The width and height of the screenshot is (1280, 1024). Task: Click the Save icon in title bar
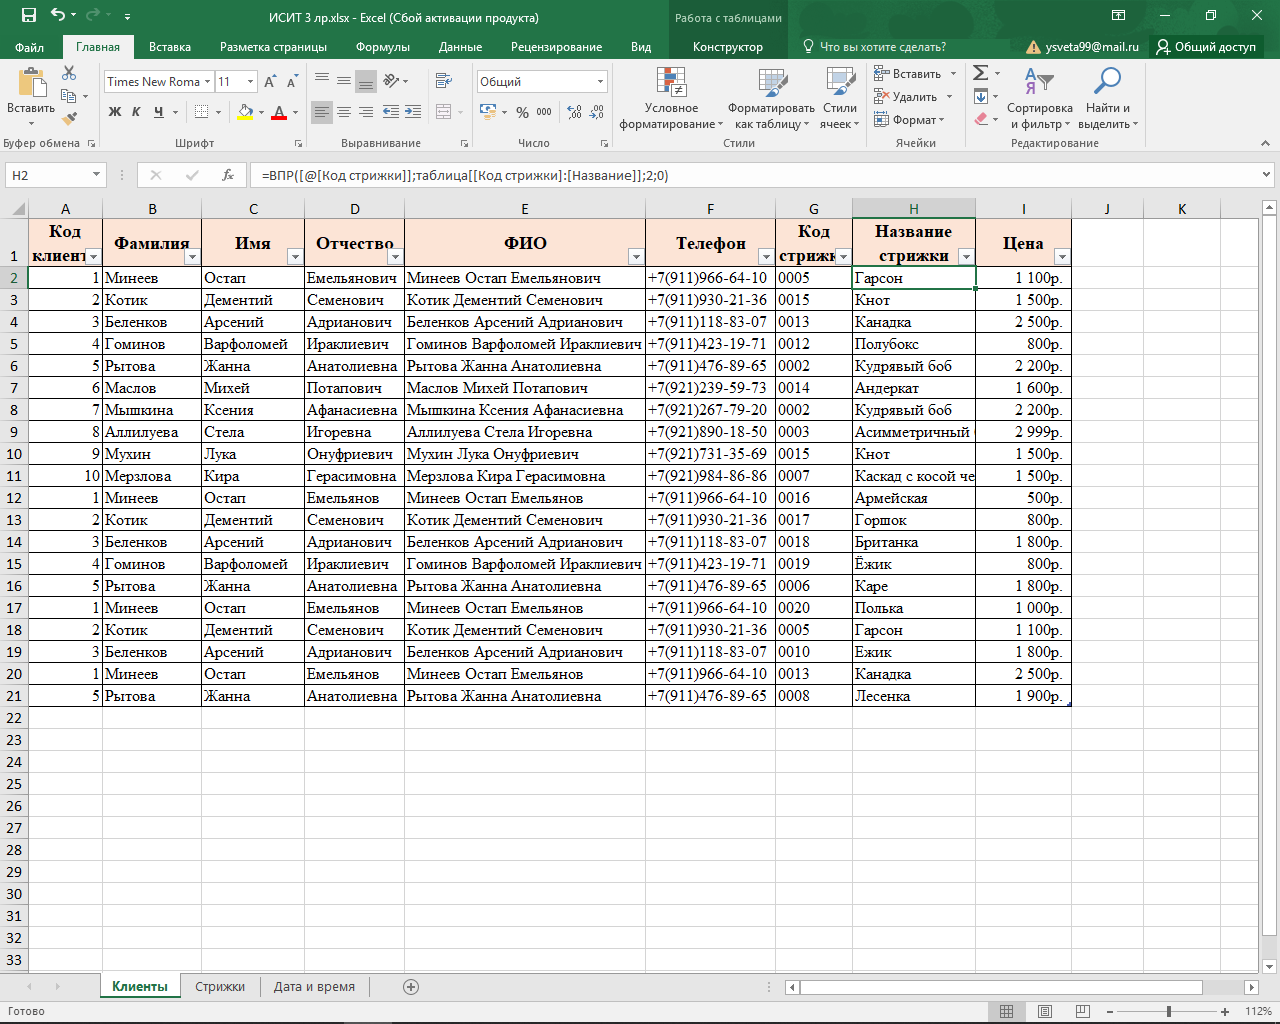(29, 16)
